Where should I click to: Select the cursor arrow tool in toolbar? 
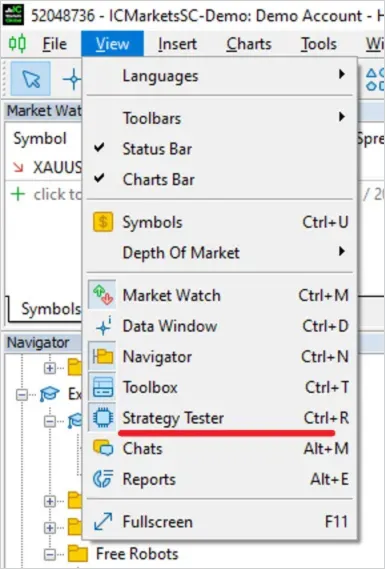click(31, 79)
